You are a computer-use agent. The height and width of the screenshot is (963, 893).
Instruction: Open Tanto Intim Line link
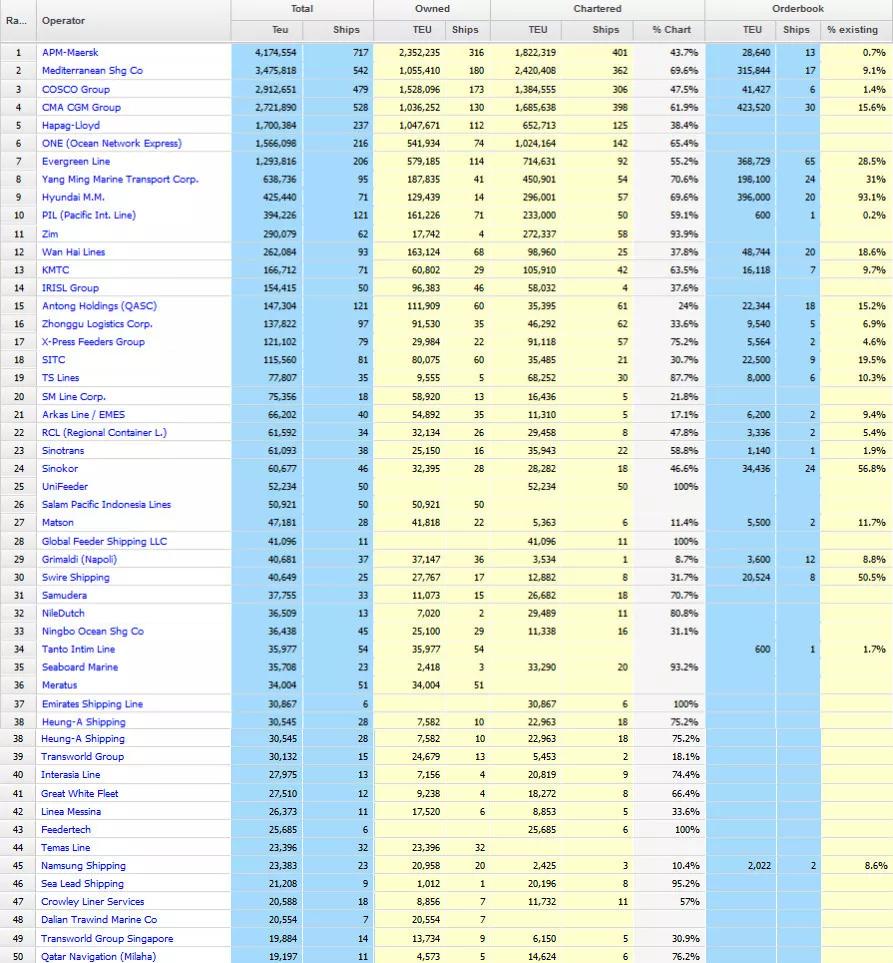[78, 649]
